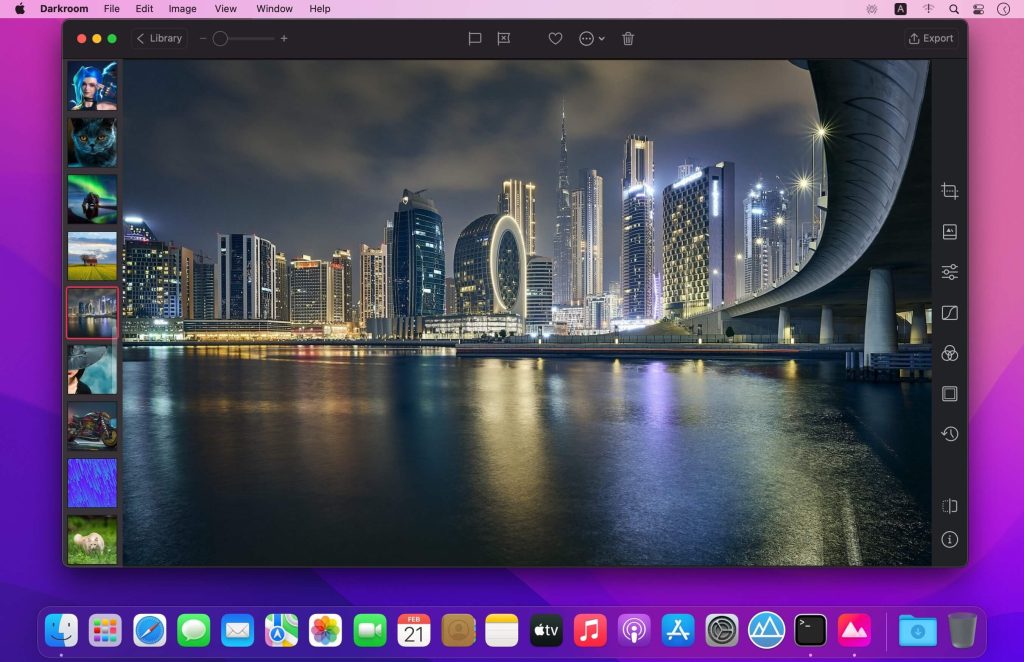Favorite the photo with the heart icon

[x=556, y=38]
